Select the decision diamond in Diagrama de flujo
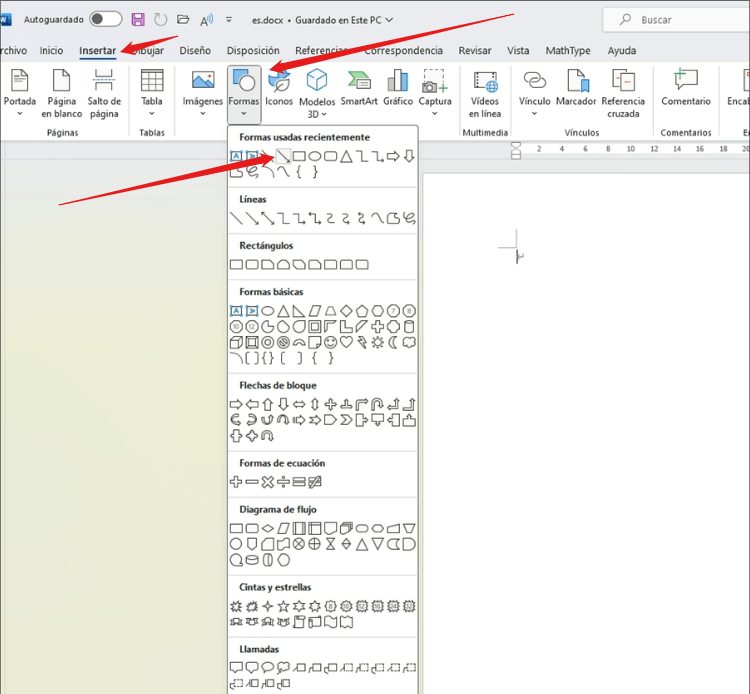Viewport: 750px width, 694px height. coord(268,529)
